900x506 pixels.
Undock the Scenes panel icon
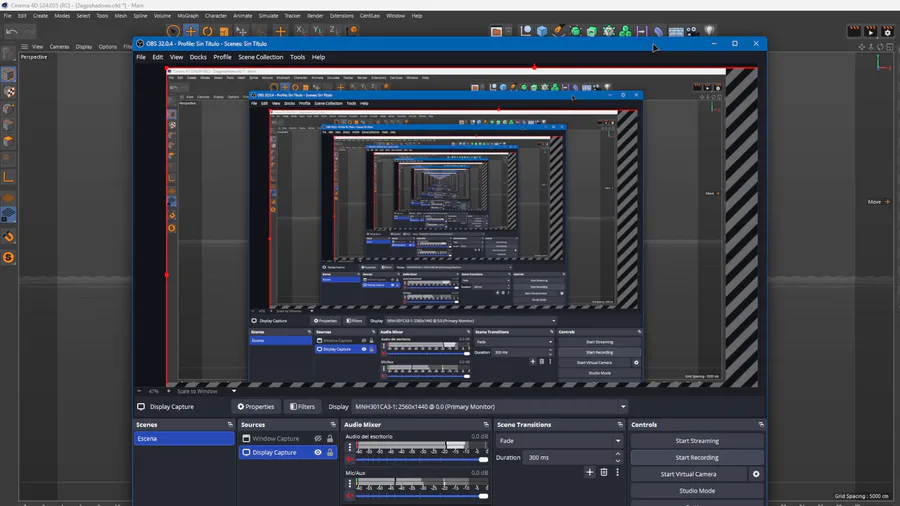coord(230,425)
